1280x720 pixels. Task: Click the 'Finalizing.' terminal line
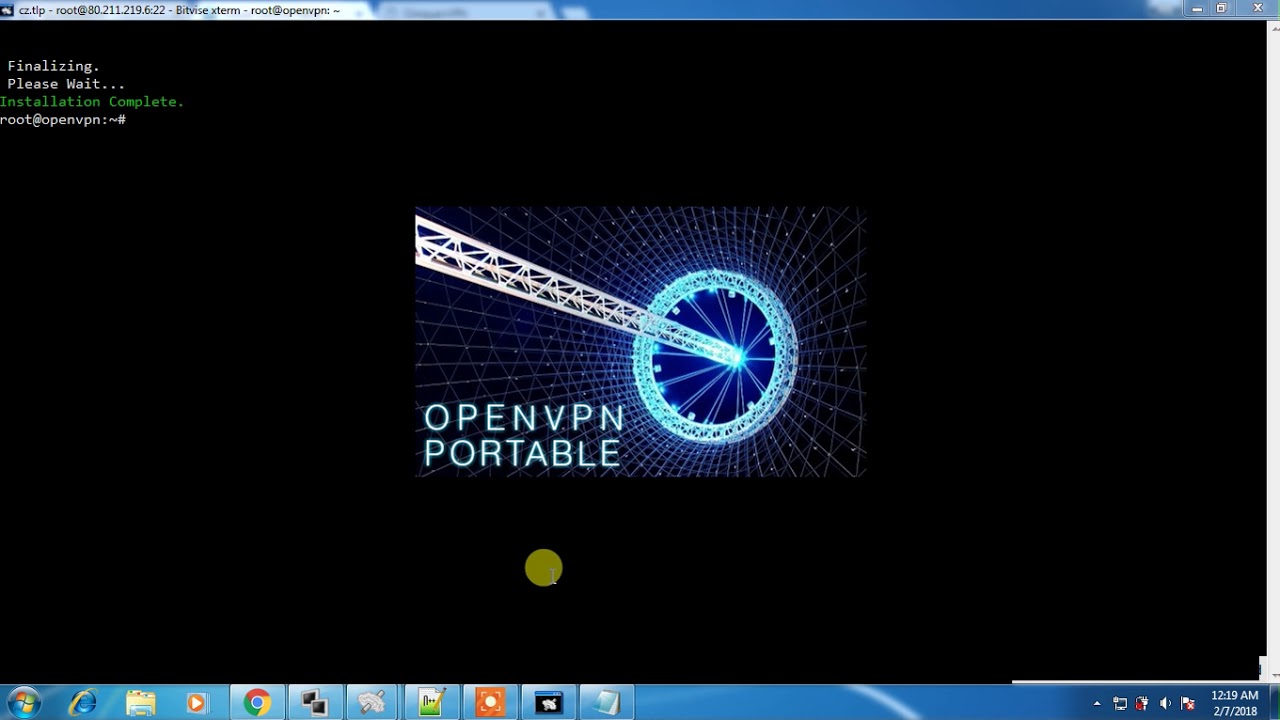pos(53,66)
